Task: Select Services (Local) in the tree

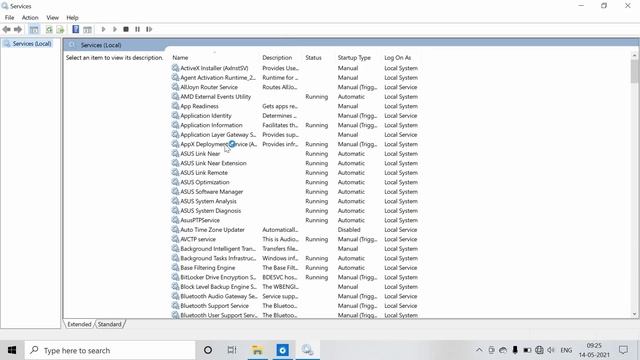Action: point(31,44)
